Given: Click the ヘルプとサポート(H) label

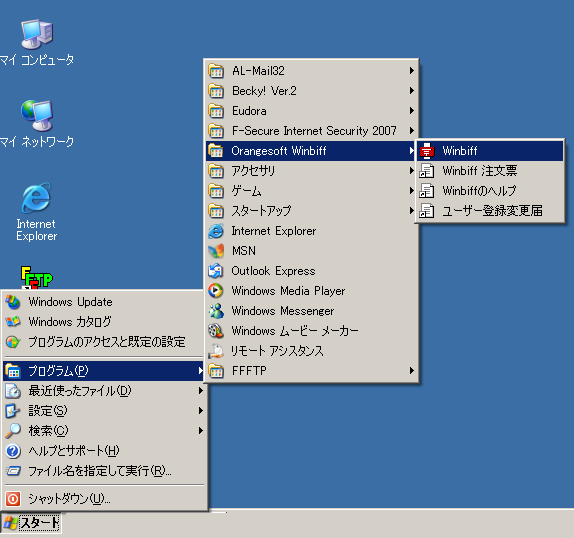Looking at the screenshot, I should coord(74,451).
